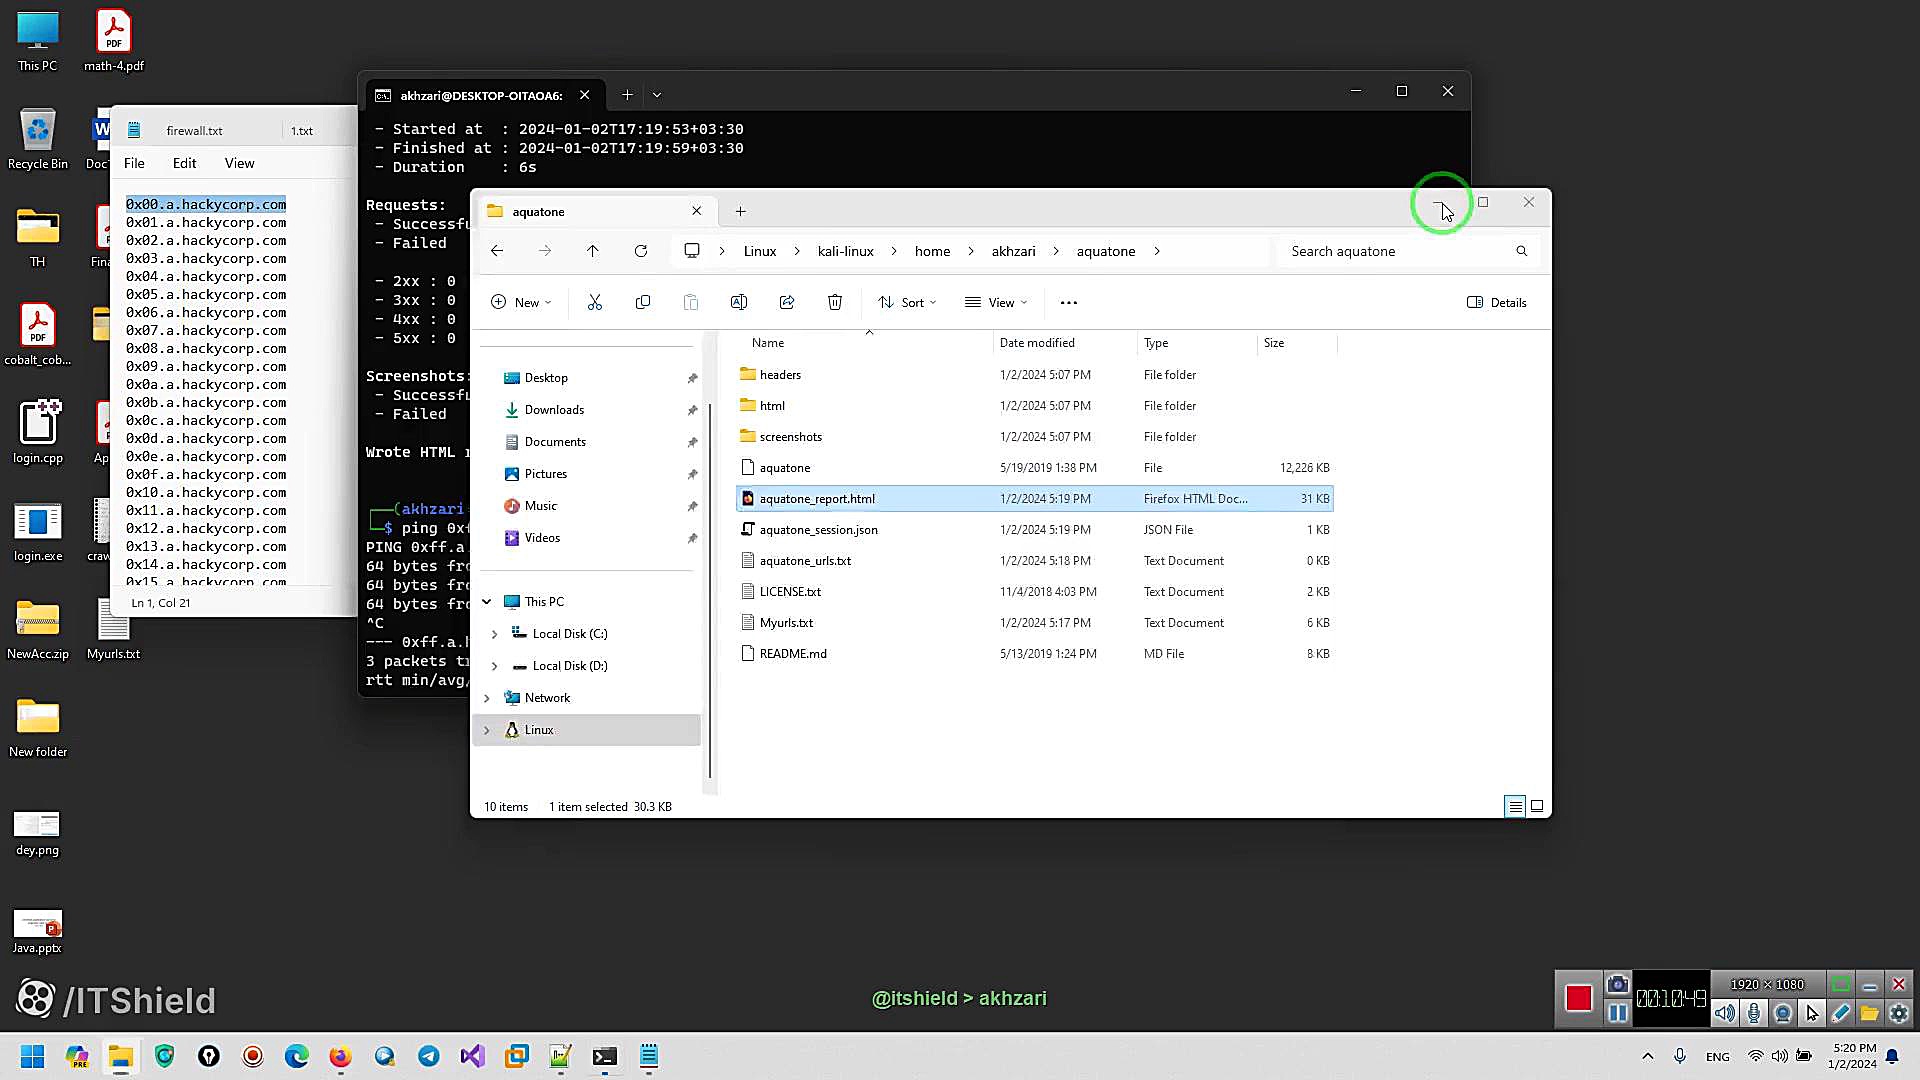Expand Local Disk (D:) in the navigation pane
Image resolution: width=1920 pixels, height=1080 pixels.
pyautogui.click(x=494, y=666)
